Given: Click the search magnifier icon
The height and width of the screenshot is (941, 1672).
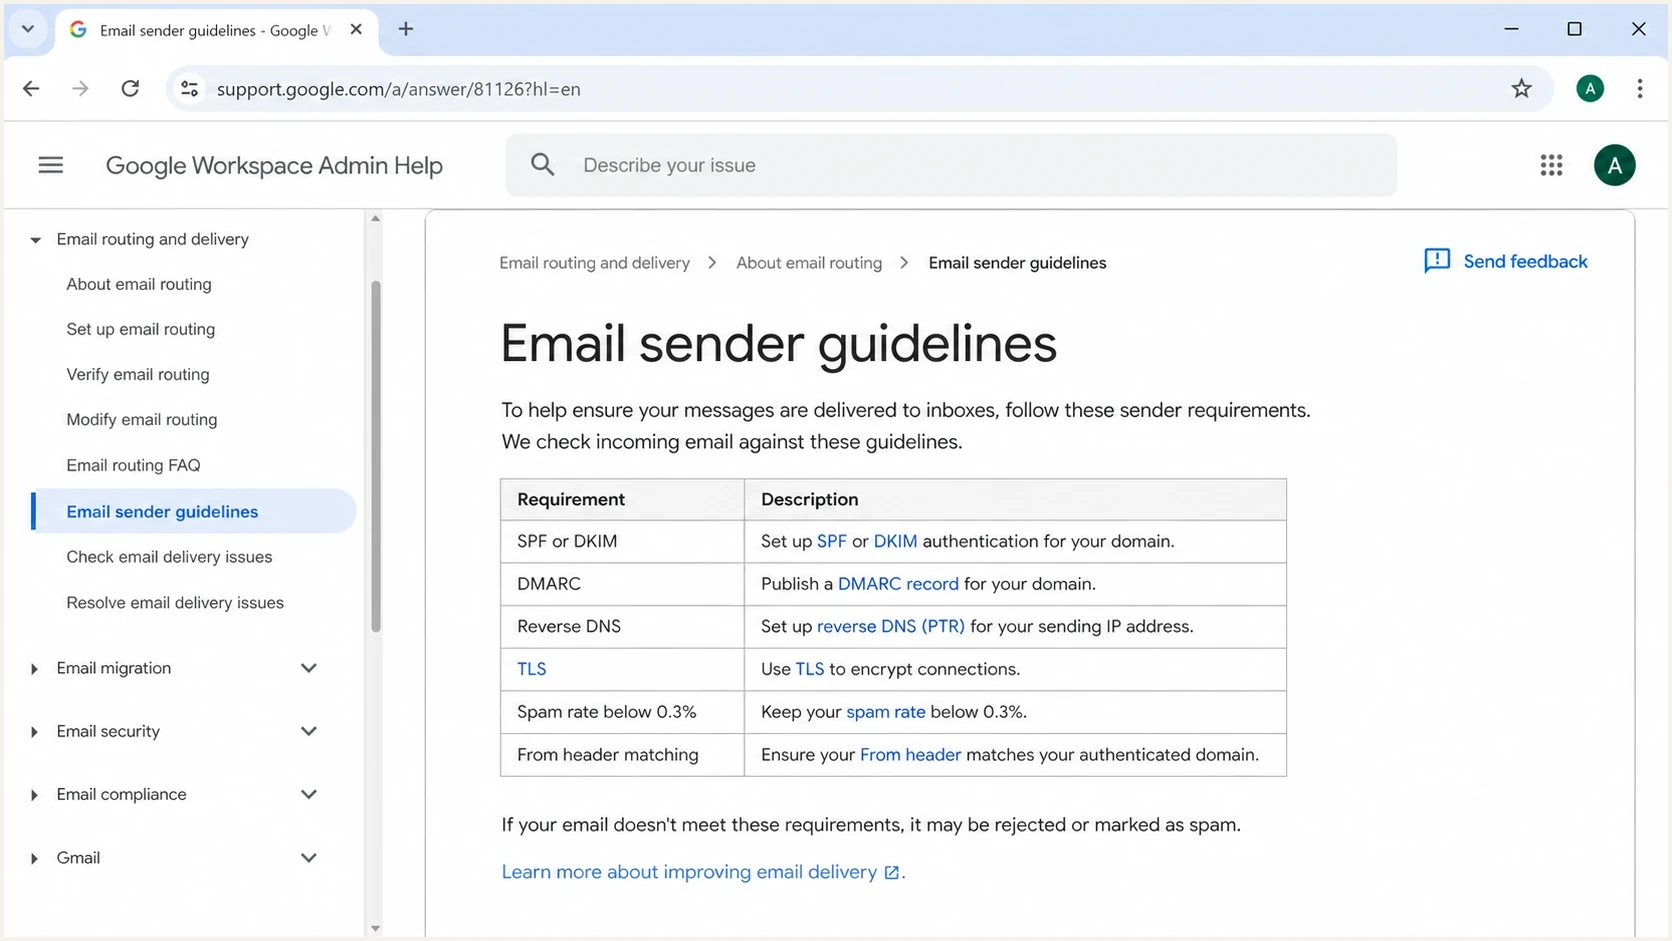Looking at the screenshot, I should pos(542,165).
